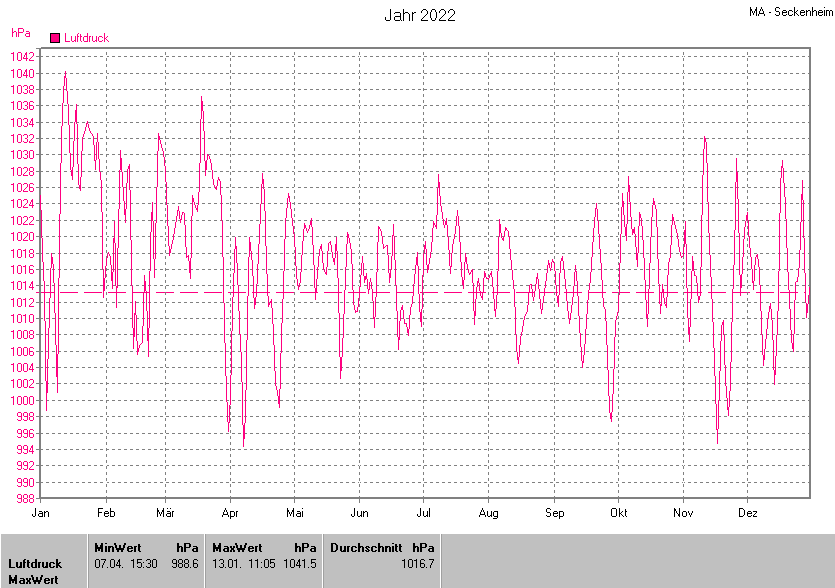
Task: Click the 07.04. 15:30 min timestamp
Action: coord(125,564)
